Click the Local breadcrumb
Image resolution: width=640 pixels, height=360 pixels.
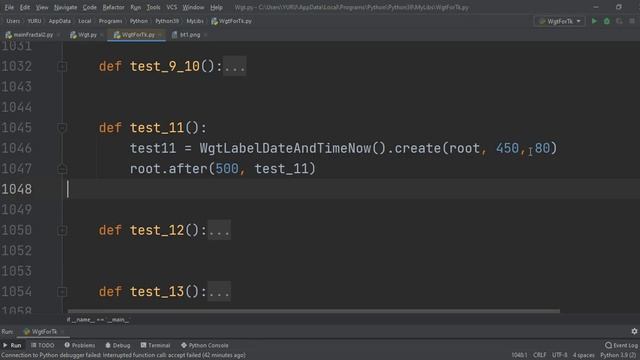[x=84, y=21]
